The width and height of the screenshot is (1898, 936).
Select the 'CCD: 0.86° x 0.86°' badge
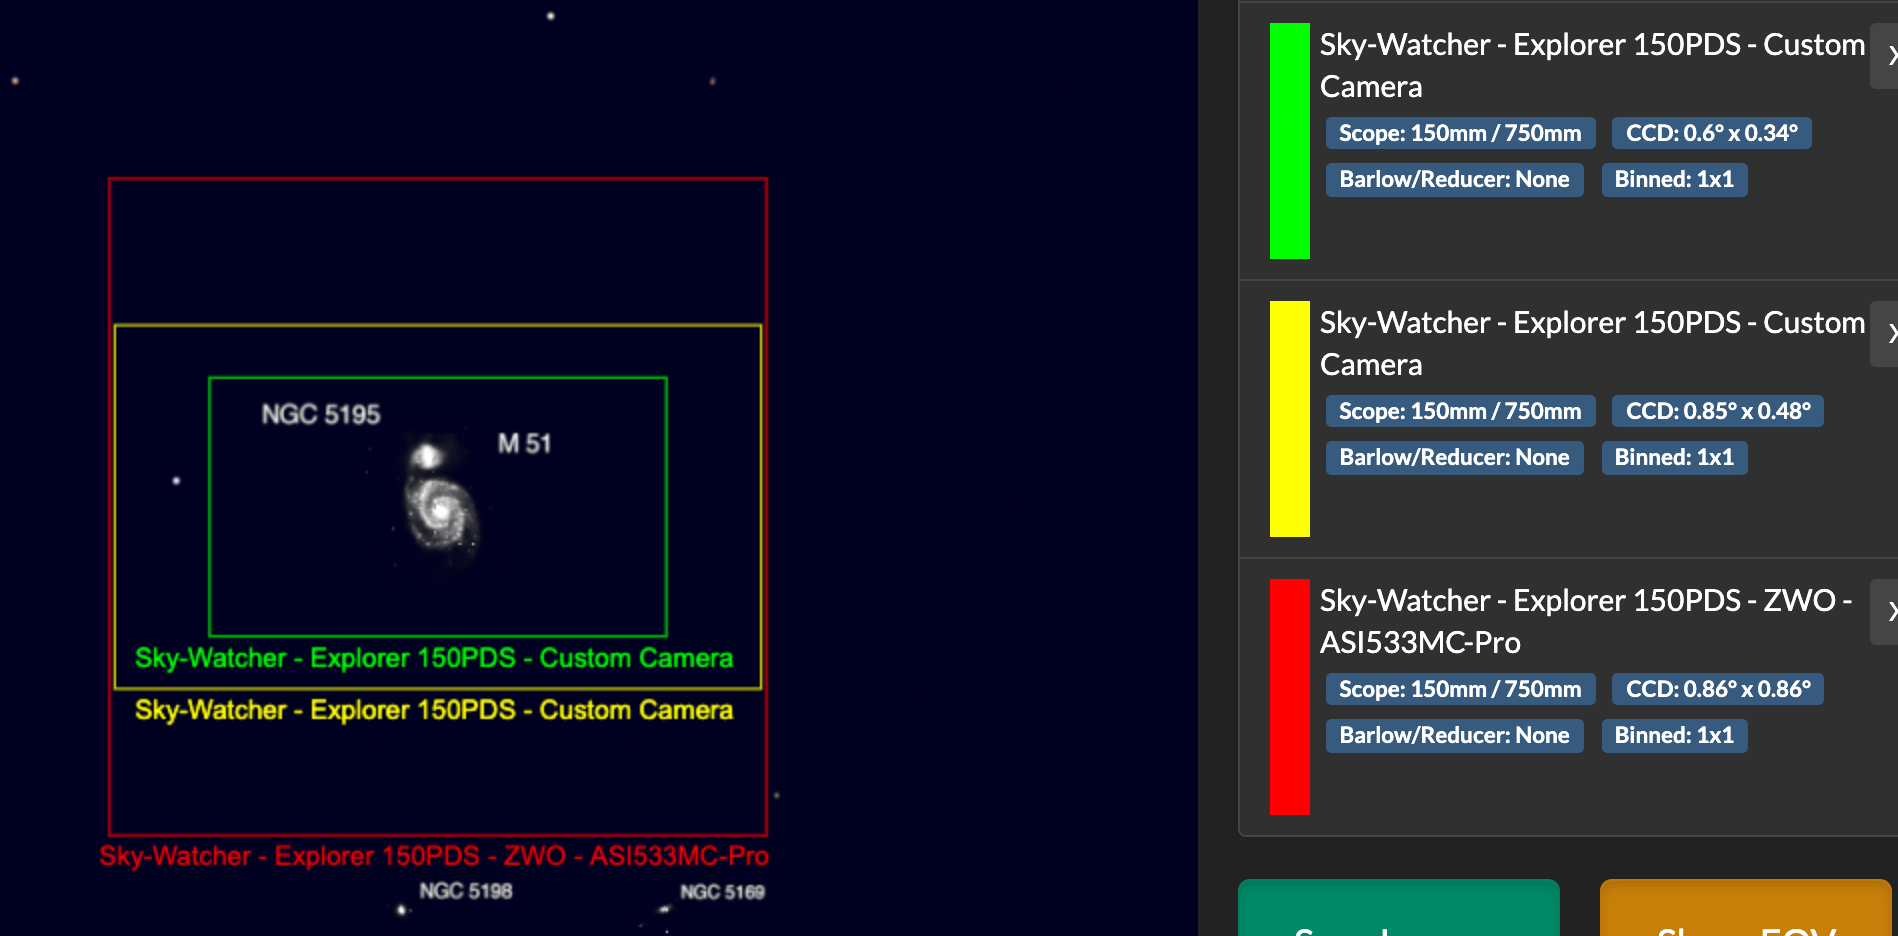click(1718, 689)
